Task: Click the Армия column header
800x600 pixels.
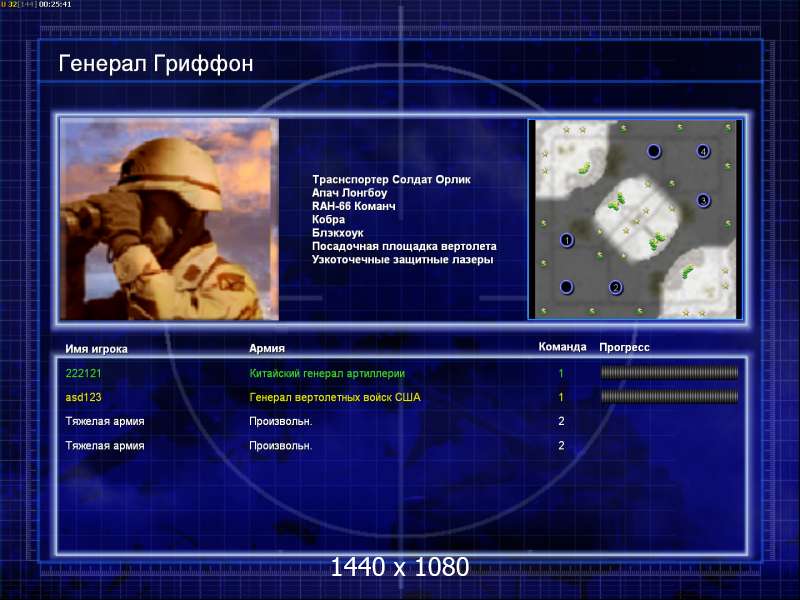Action: pyautogui.click(x=267, y=348)
